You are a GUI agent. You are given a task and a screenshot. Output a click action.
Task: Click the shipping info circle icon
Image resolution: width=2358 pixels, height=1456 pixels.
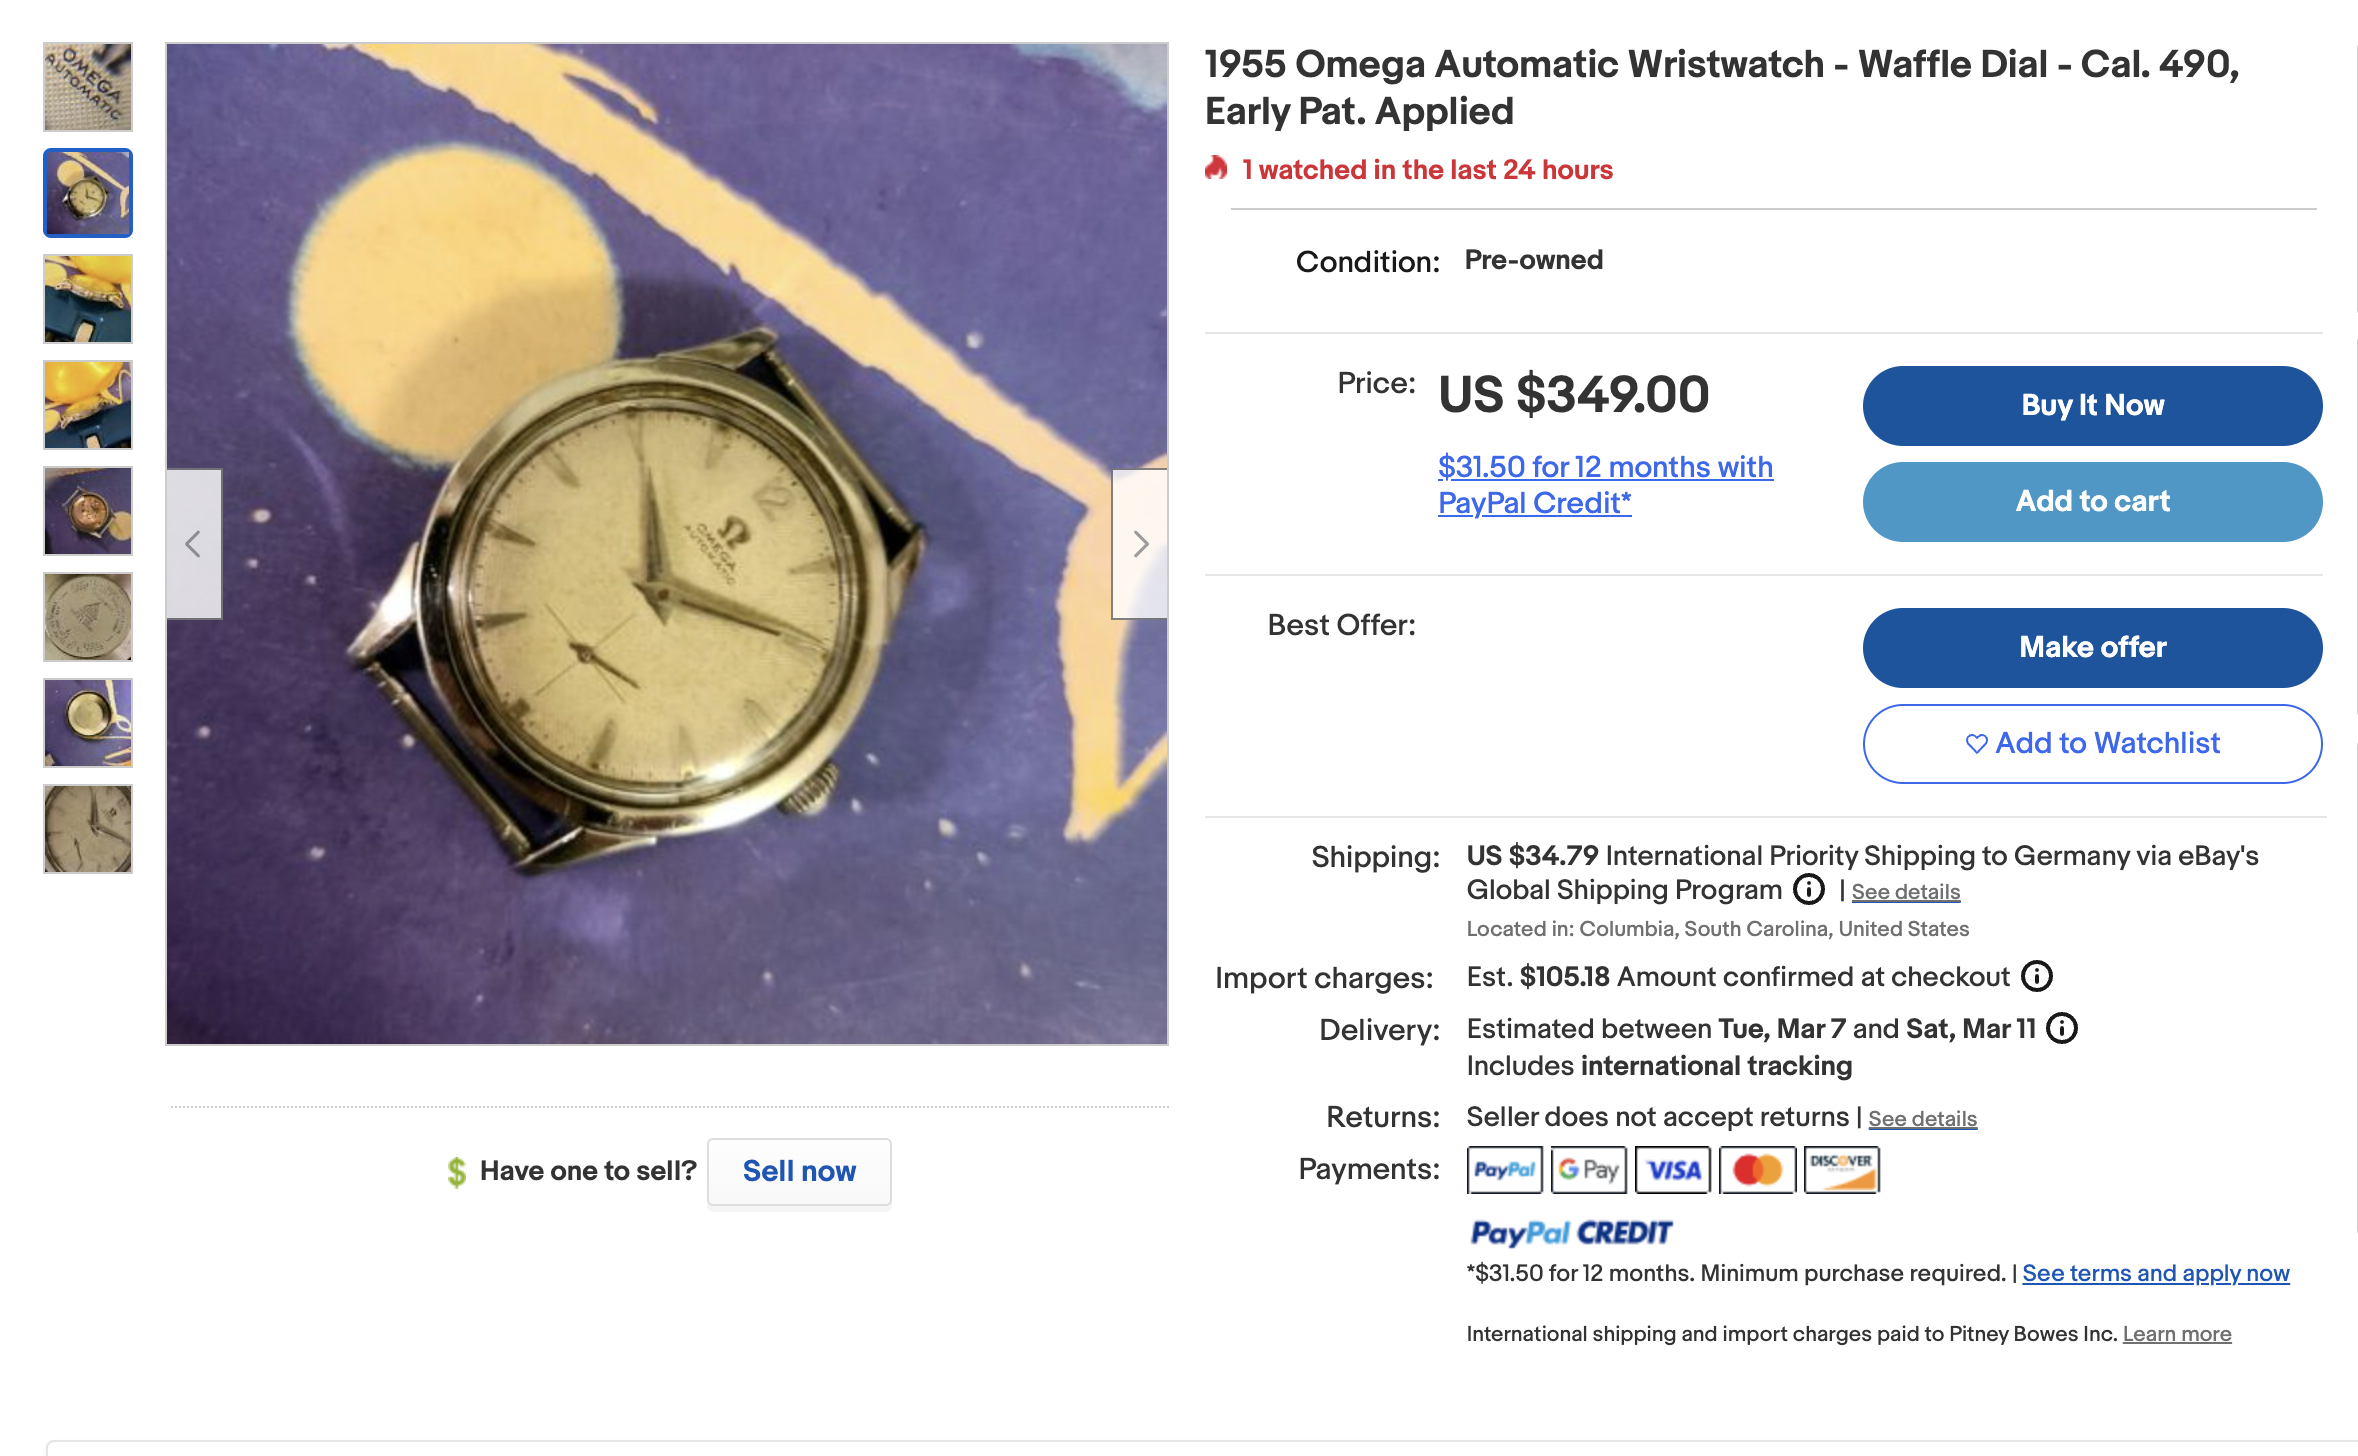coord(1808,889)
